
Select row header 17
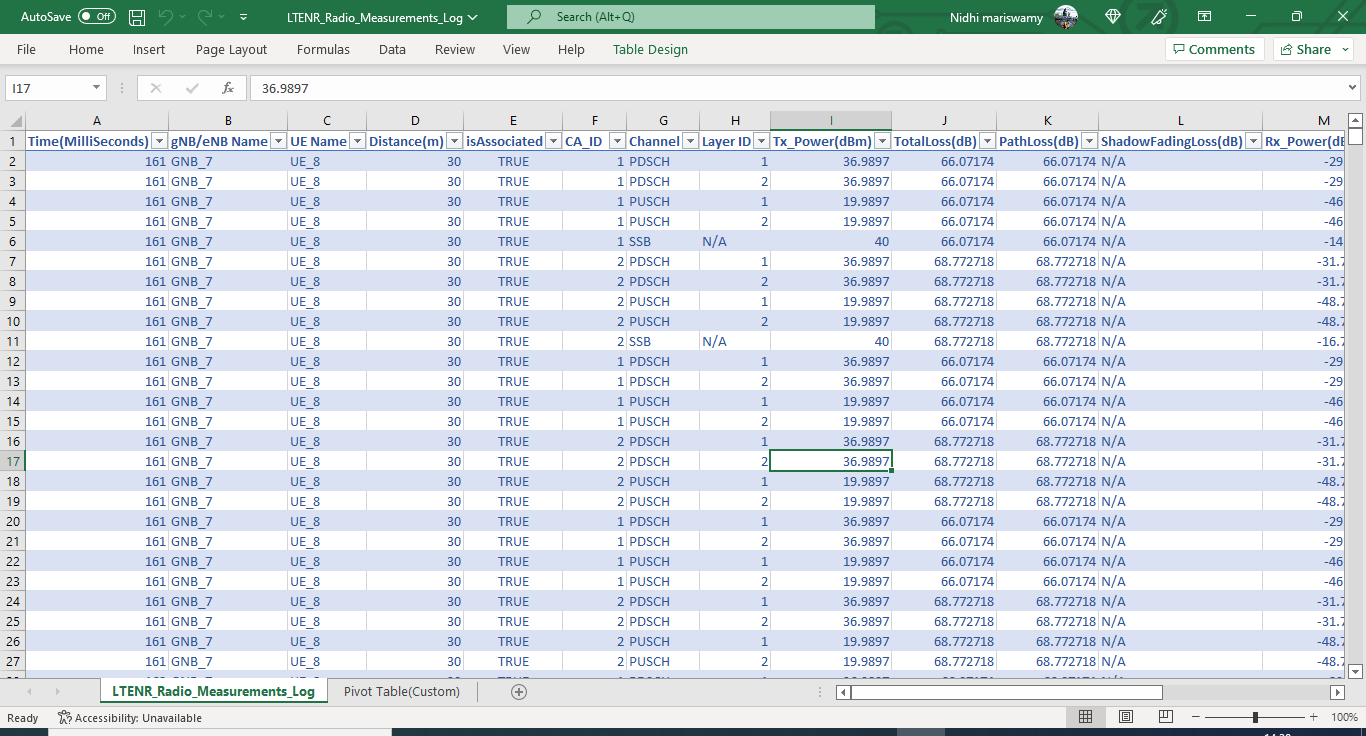coord(13,461)
